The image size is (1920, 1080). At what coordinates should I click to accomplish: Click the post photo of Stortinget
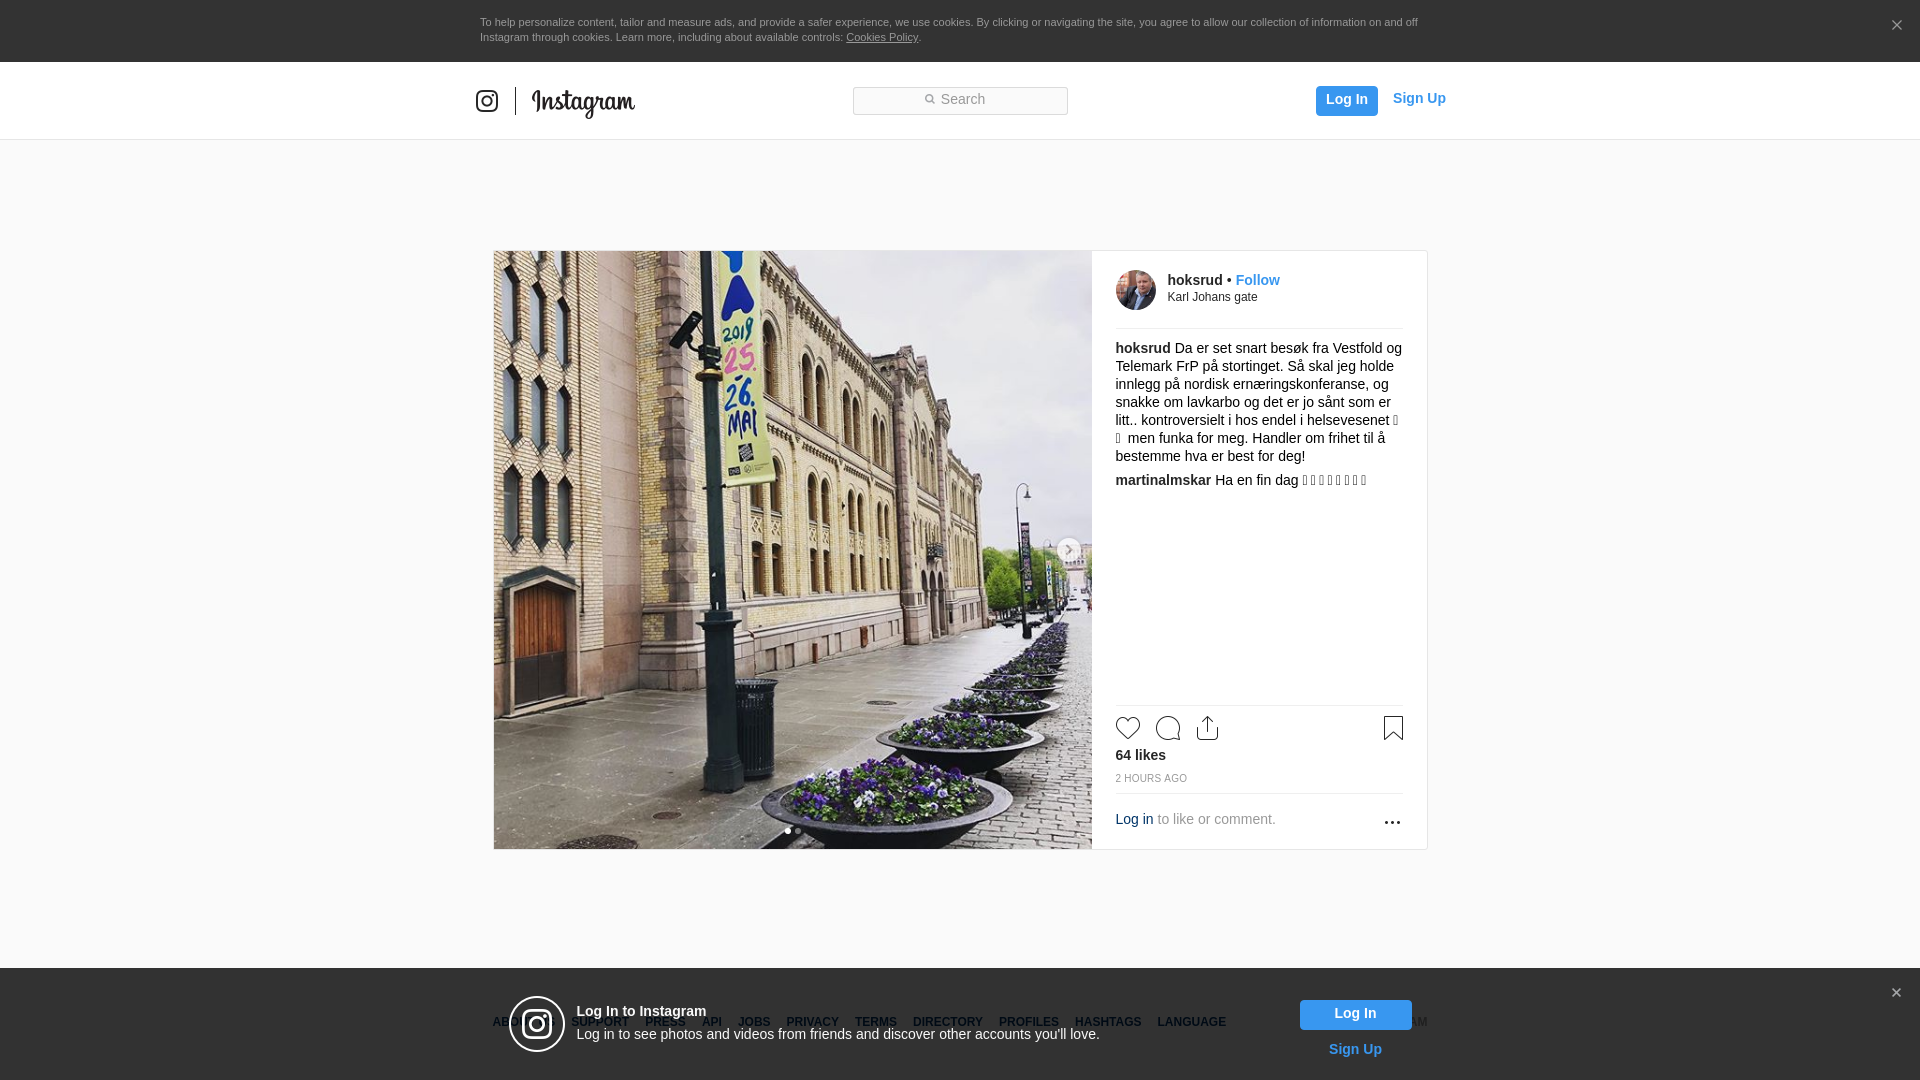point(792,550)
